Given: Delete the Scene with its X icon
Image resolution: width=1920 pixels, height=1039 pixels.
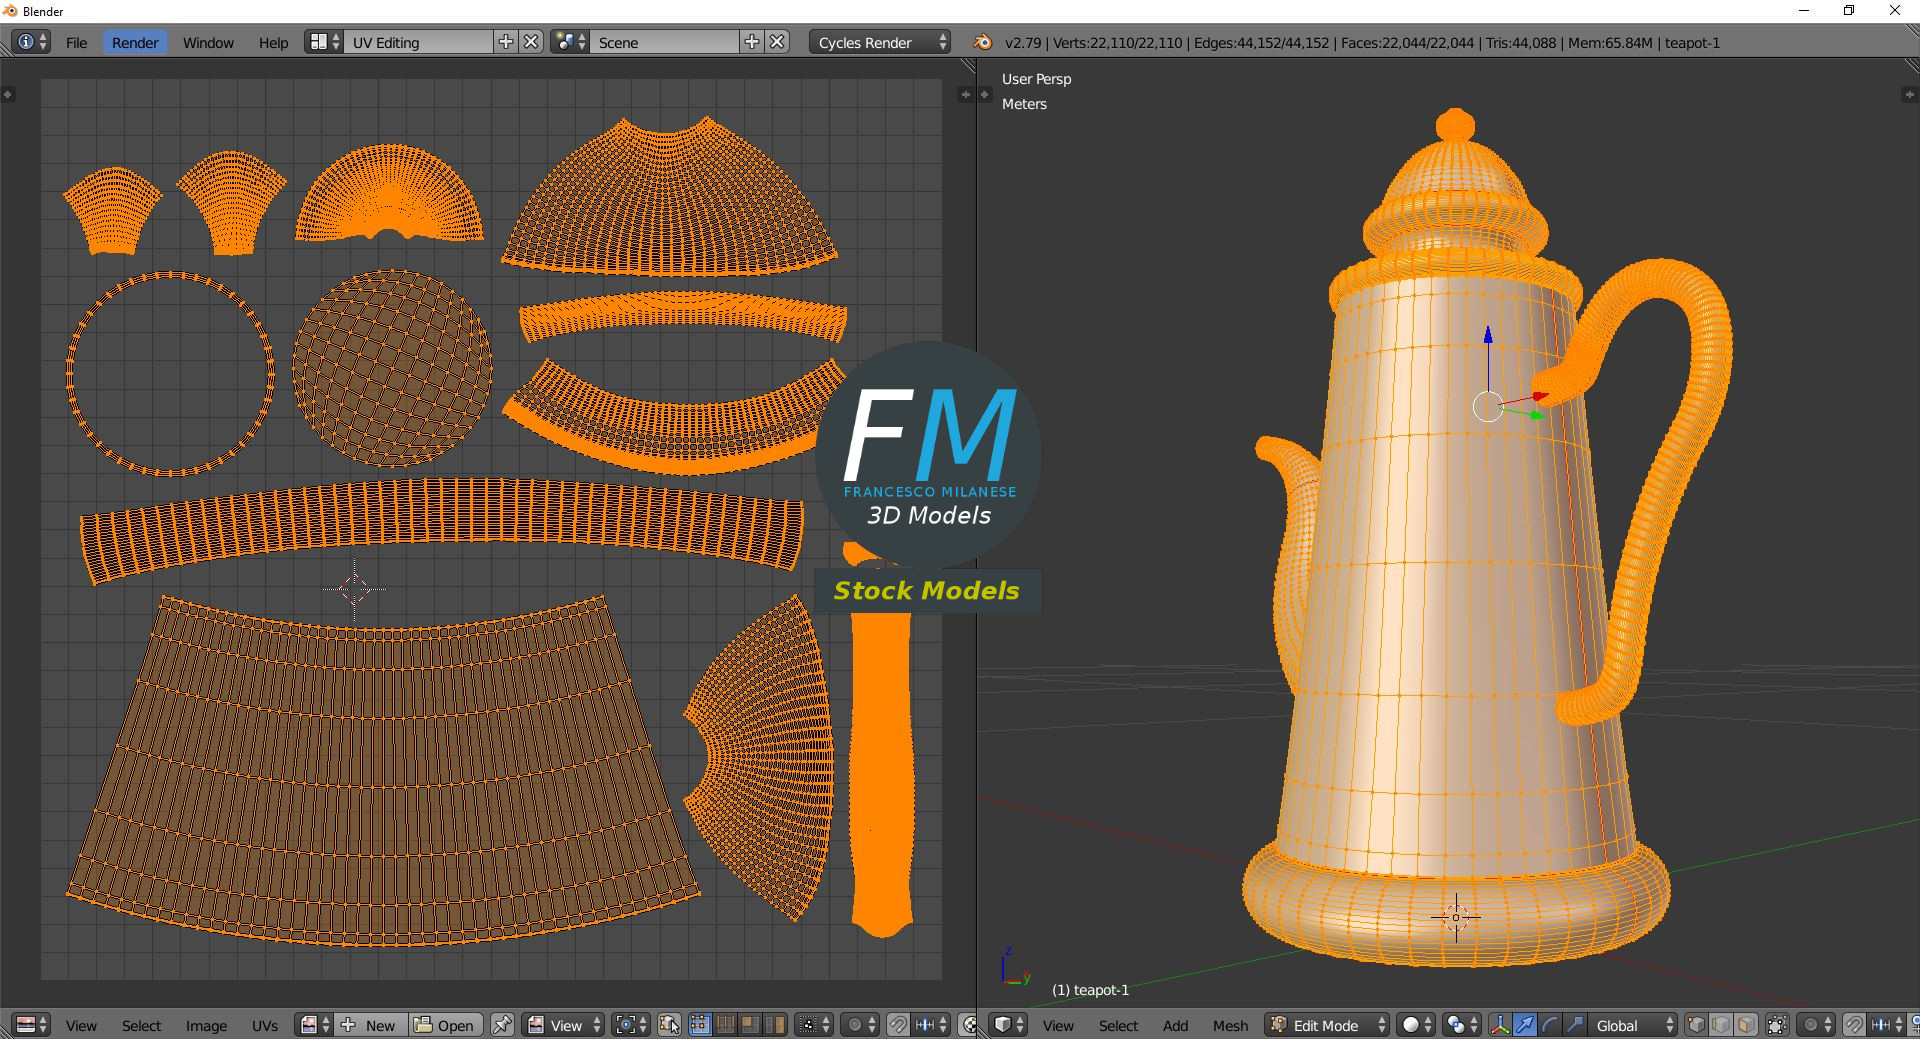Looking at the screenshot, I should 777,42.
